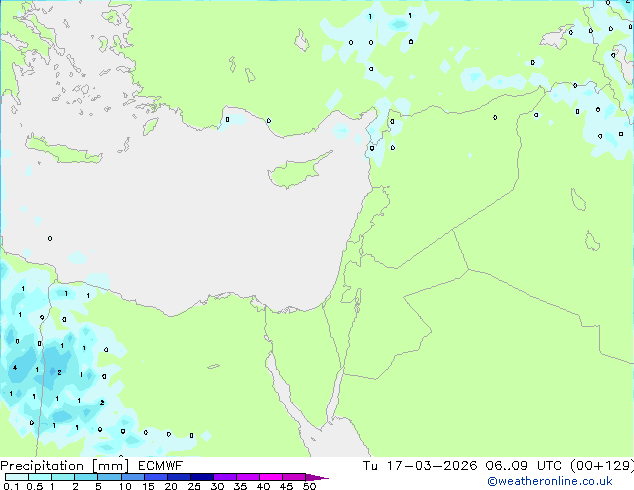Click the ECMWF model label
Viewport: 634px width, 490px height.
(x=161, y=466)
